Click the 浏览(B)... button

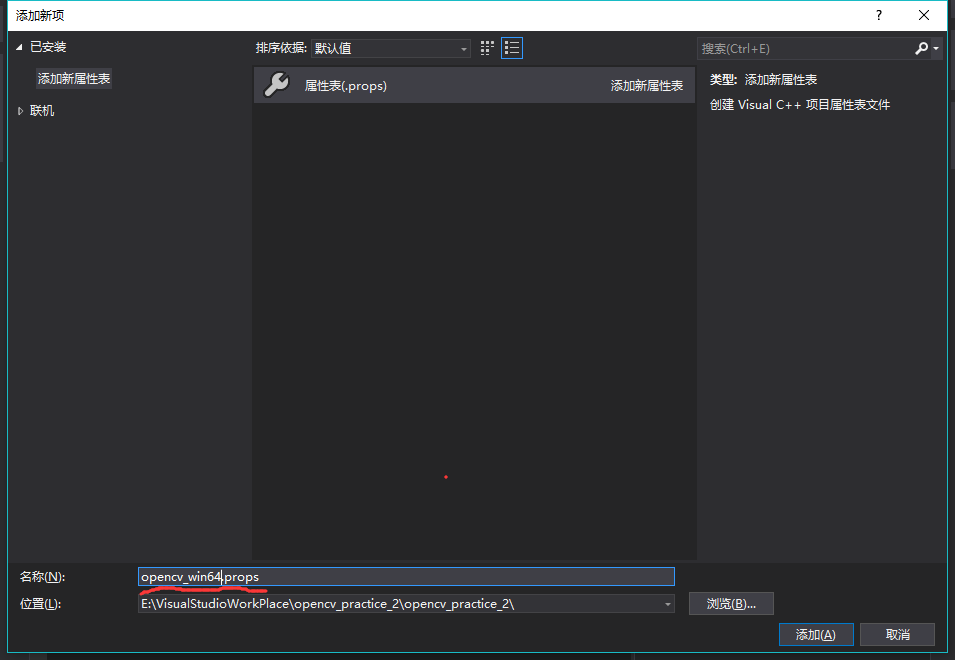[731, 603]
